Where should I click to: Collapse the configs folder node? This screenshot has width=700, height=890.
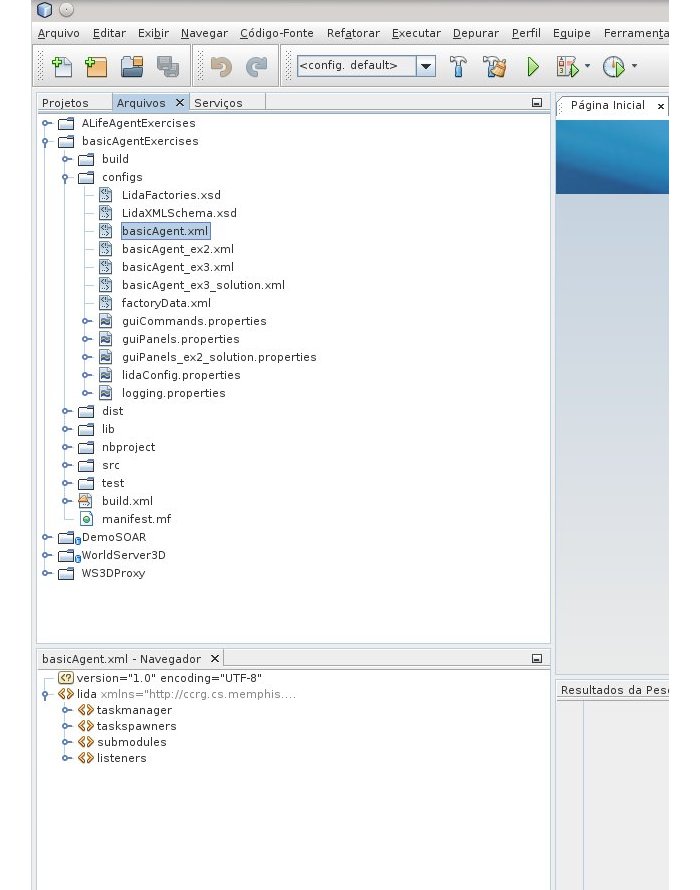[x=67, y=178]
